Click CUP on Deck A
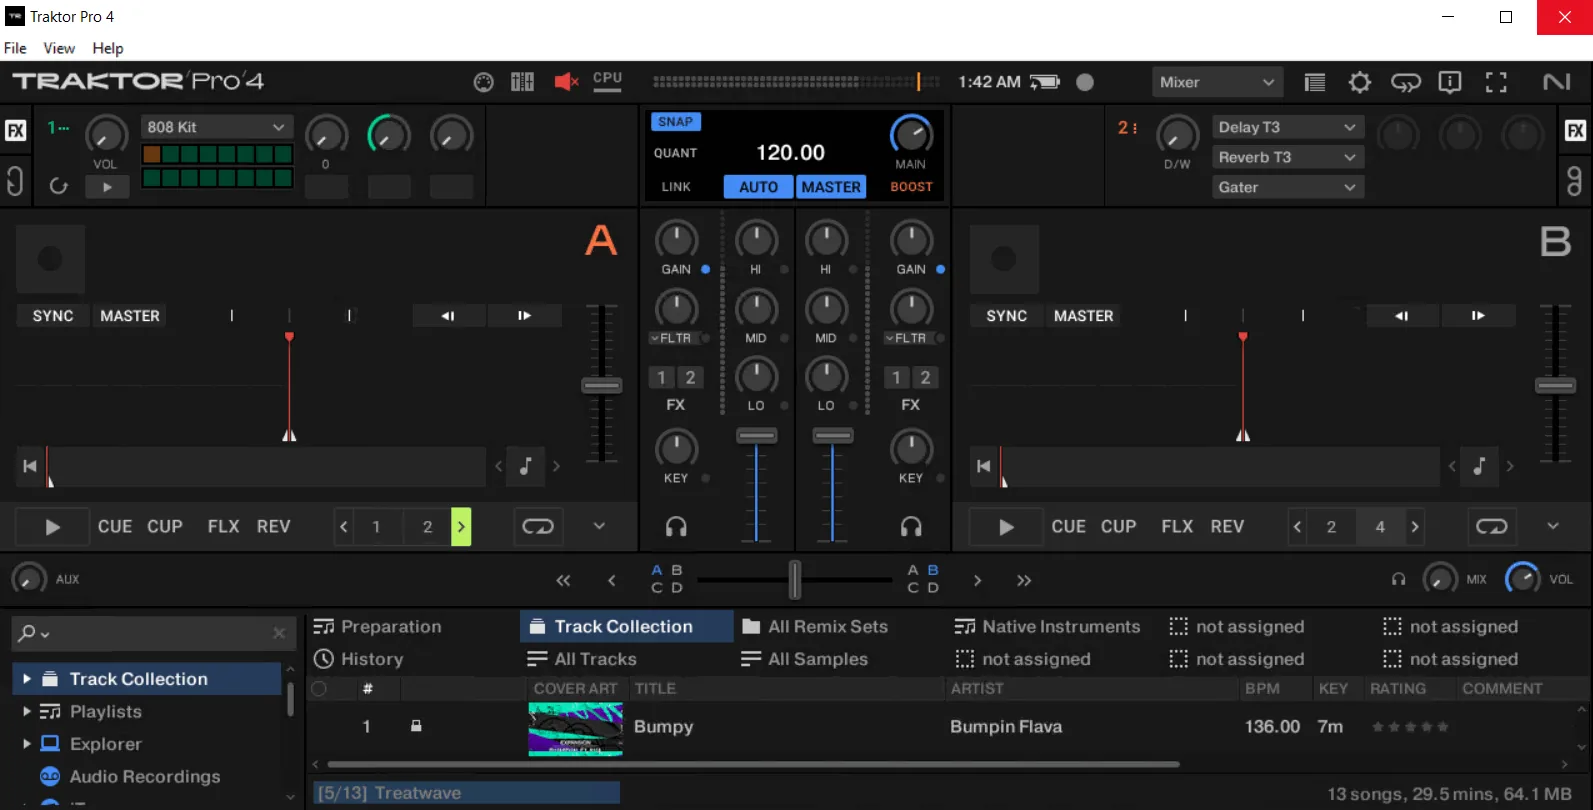 [165, 527]
